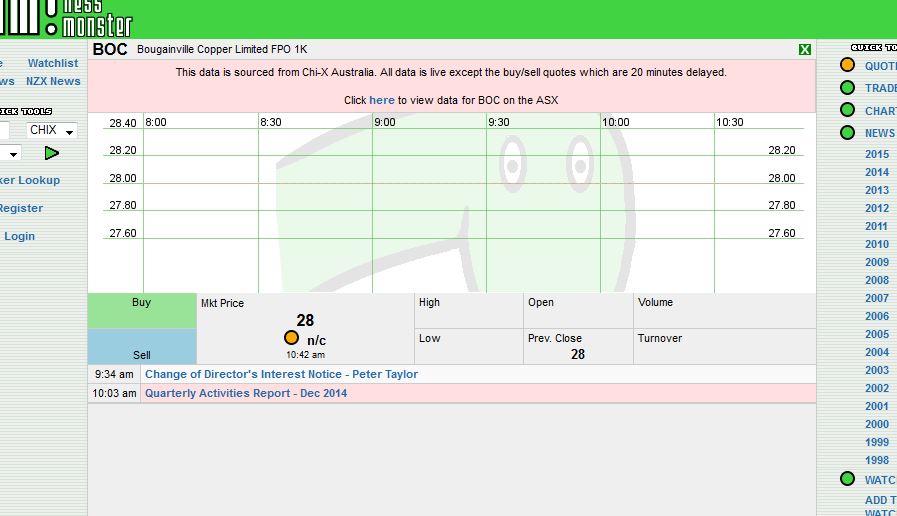This screenshot has height=516, width=897.
Task: Select news year 2004
Action: [877, 352]
